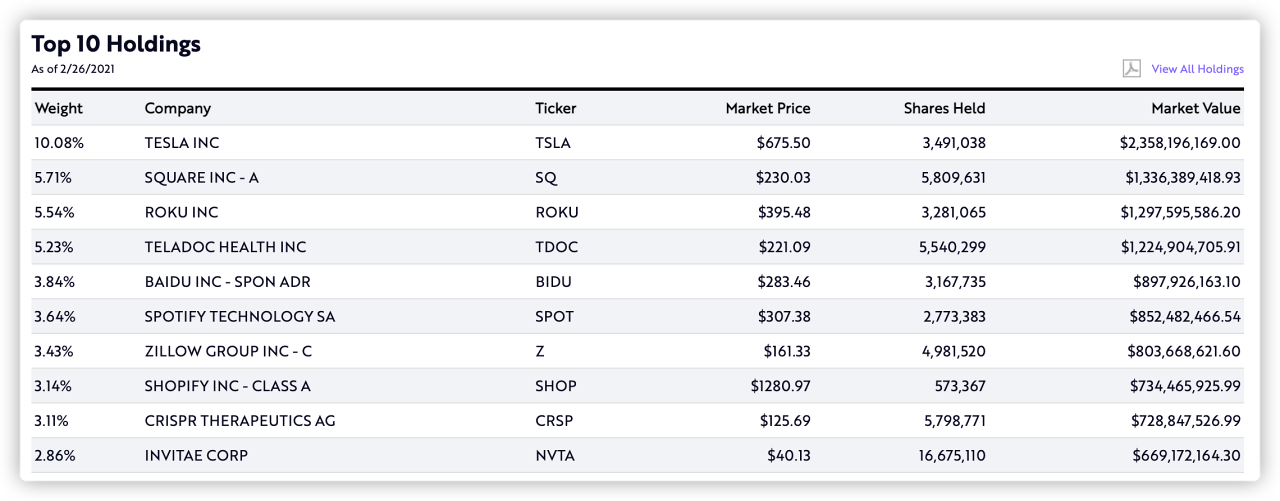
Task: Click the TESLA INC company name
Action: click(182, 143)
